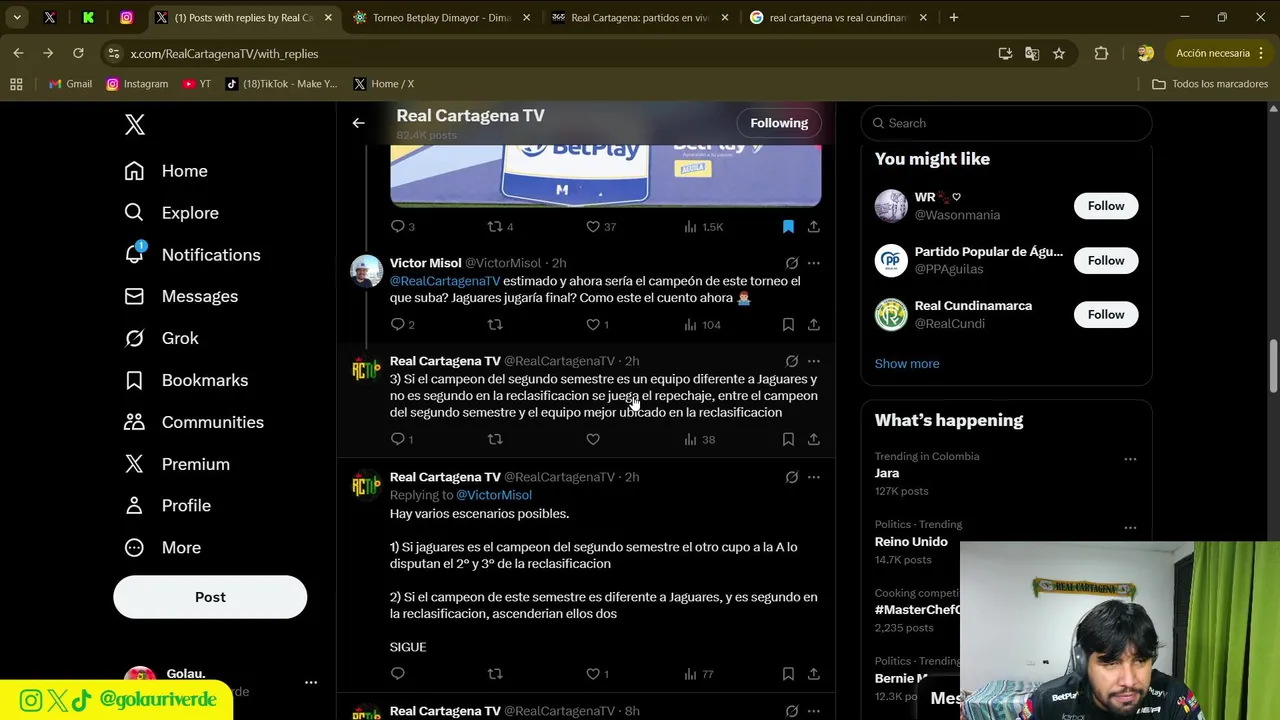This screenshot has width=1280, height=720.
Task: Open the @RealCartagenaTV mention link
Action: [444, 281]
